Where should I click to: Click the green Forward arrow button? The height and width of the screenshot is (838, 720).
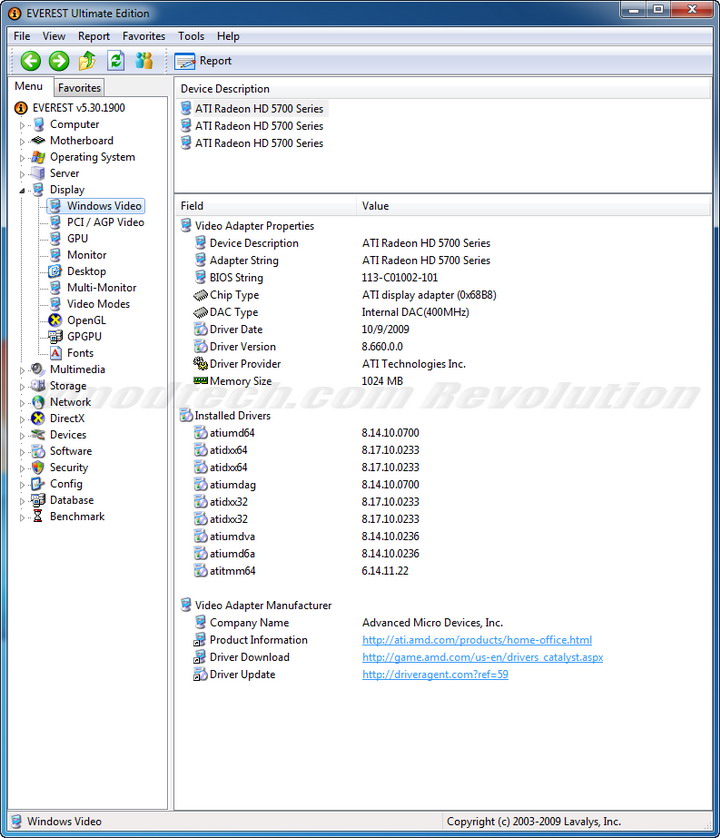(x=59, y=61)
